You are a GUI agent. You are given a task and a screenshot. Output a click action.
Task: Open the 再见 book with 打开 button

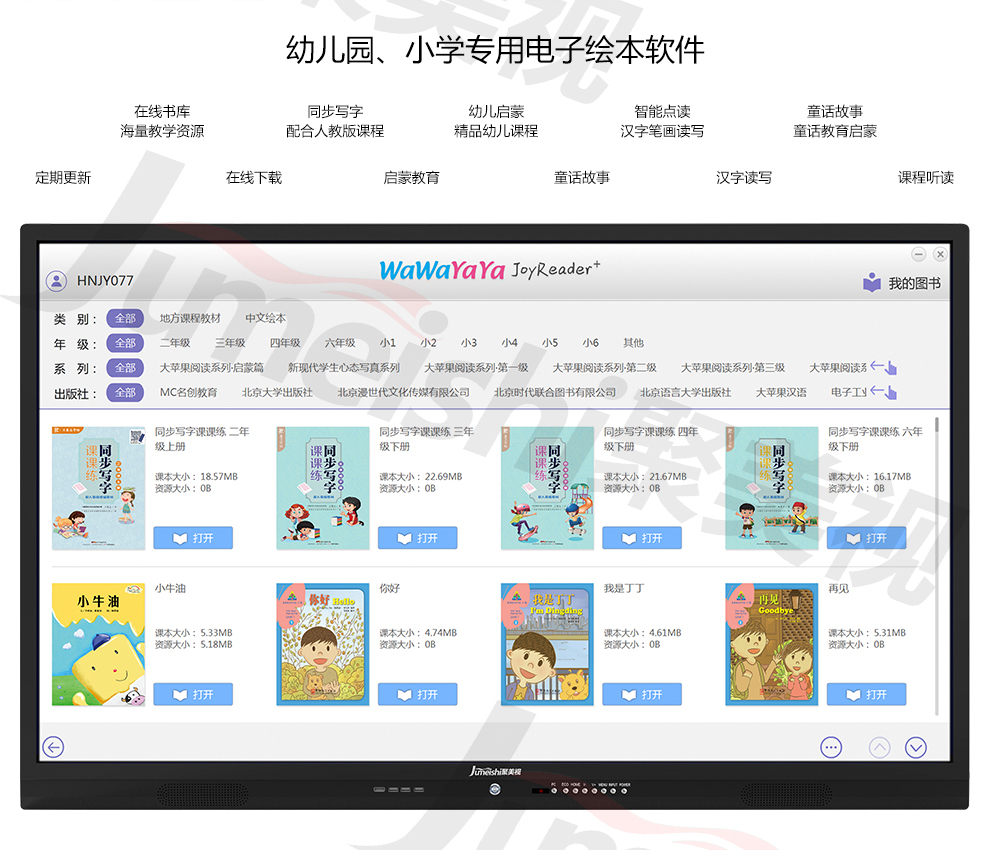866,695
